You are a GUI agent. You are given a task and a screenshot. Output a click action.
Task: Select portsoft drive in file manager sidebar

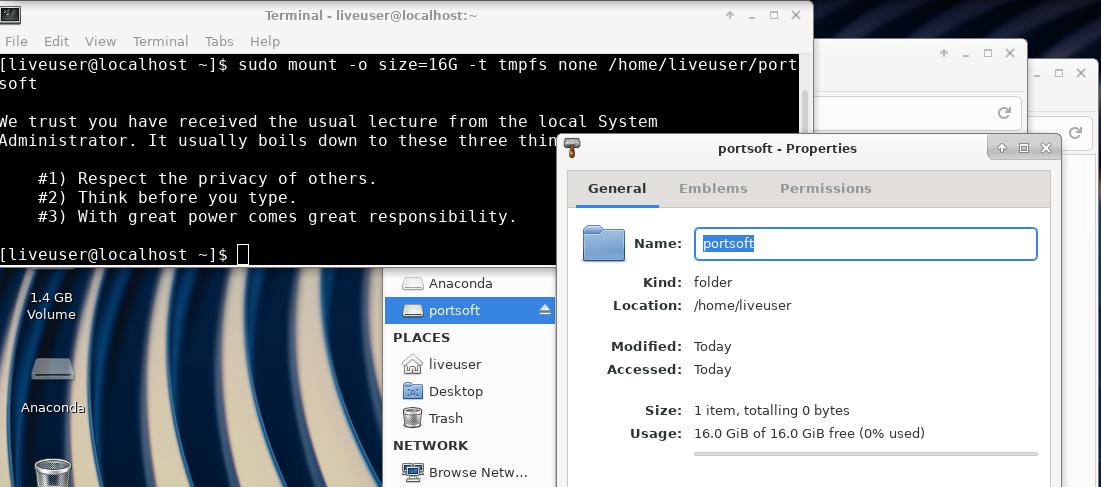470,310
